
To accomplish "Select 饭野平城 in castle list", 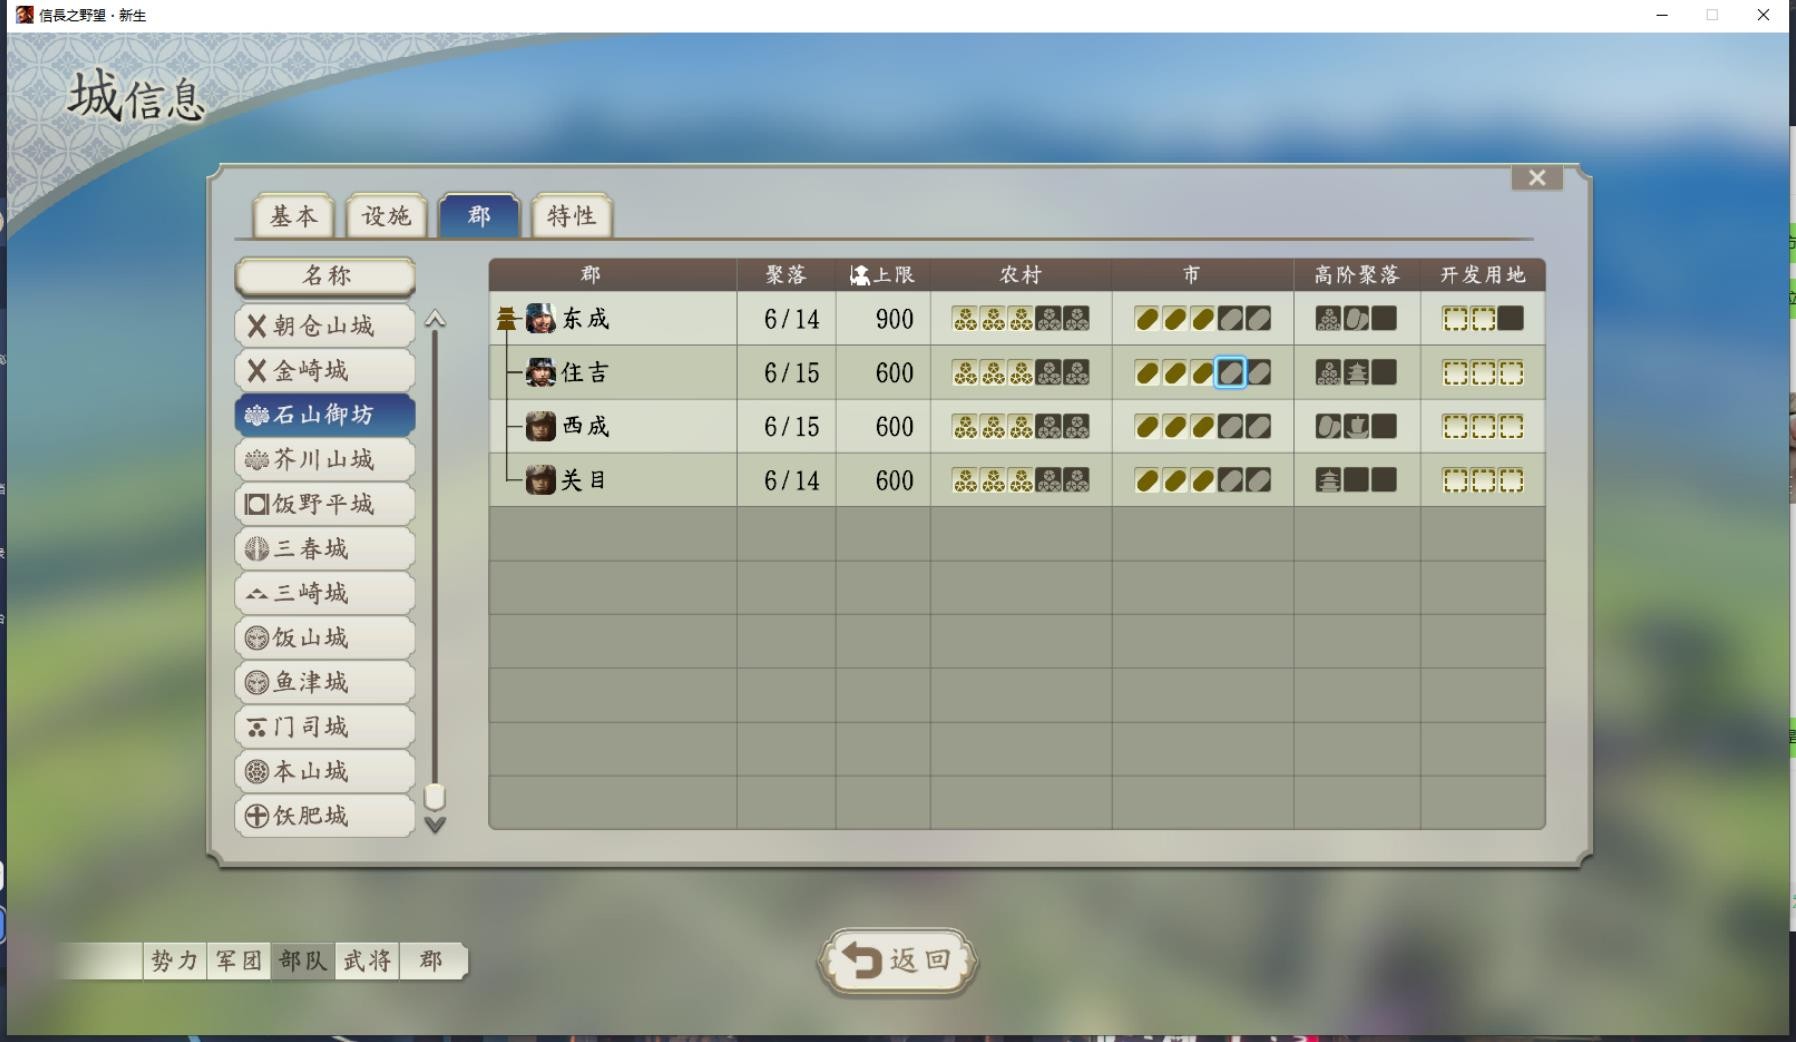I will pos(326,504).
